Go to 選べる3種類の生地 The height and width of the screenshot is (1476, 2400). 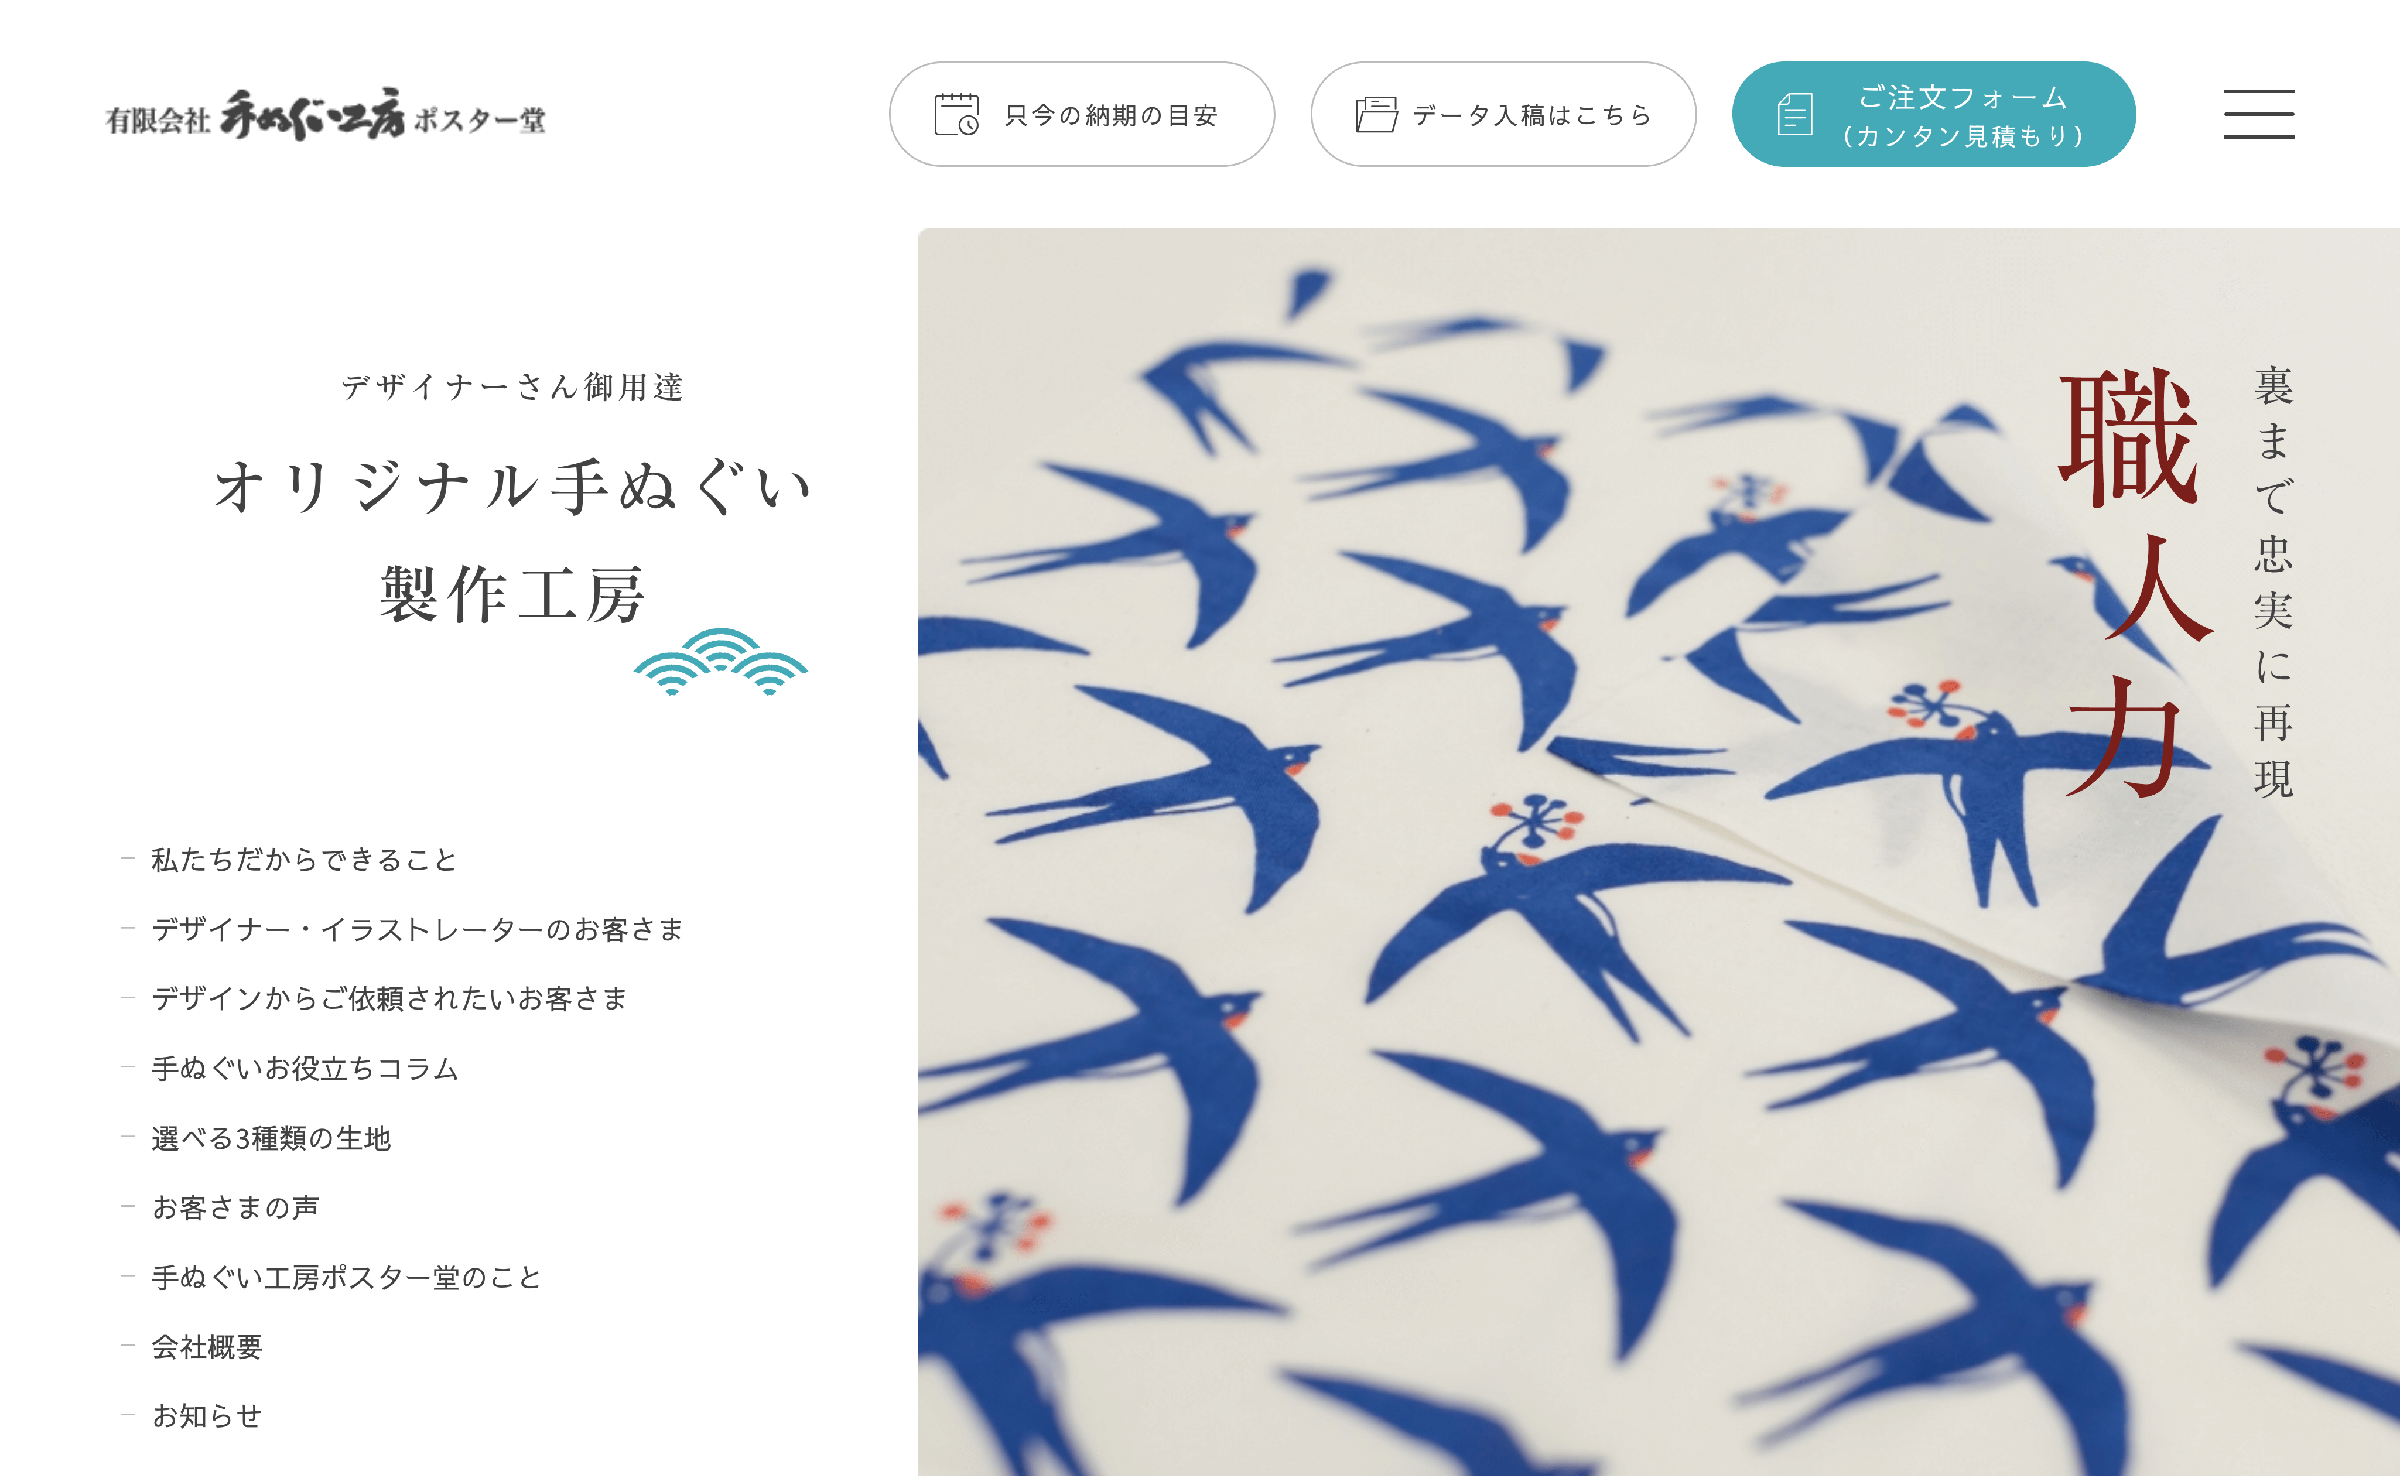tap(271, 1138)
